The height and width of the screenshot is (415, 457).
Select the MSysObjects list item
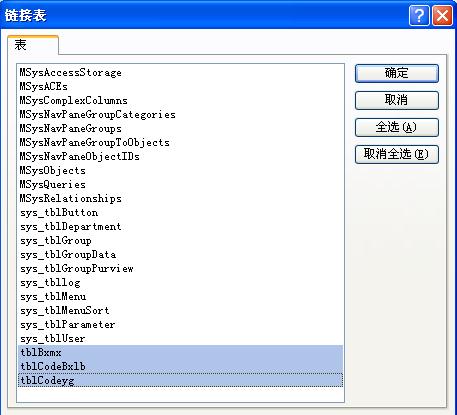click(x=180, y=171)
